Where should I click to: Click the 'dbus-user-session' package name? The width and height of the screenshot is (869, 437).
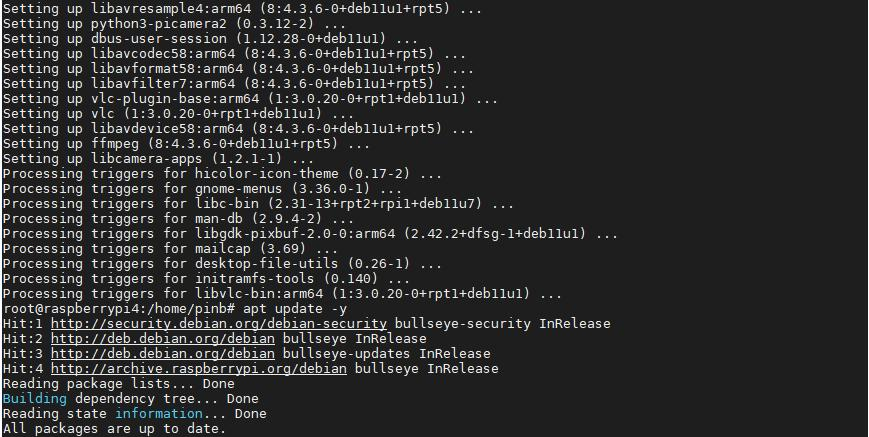[x=159, y=39]
